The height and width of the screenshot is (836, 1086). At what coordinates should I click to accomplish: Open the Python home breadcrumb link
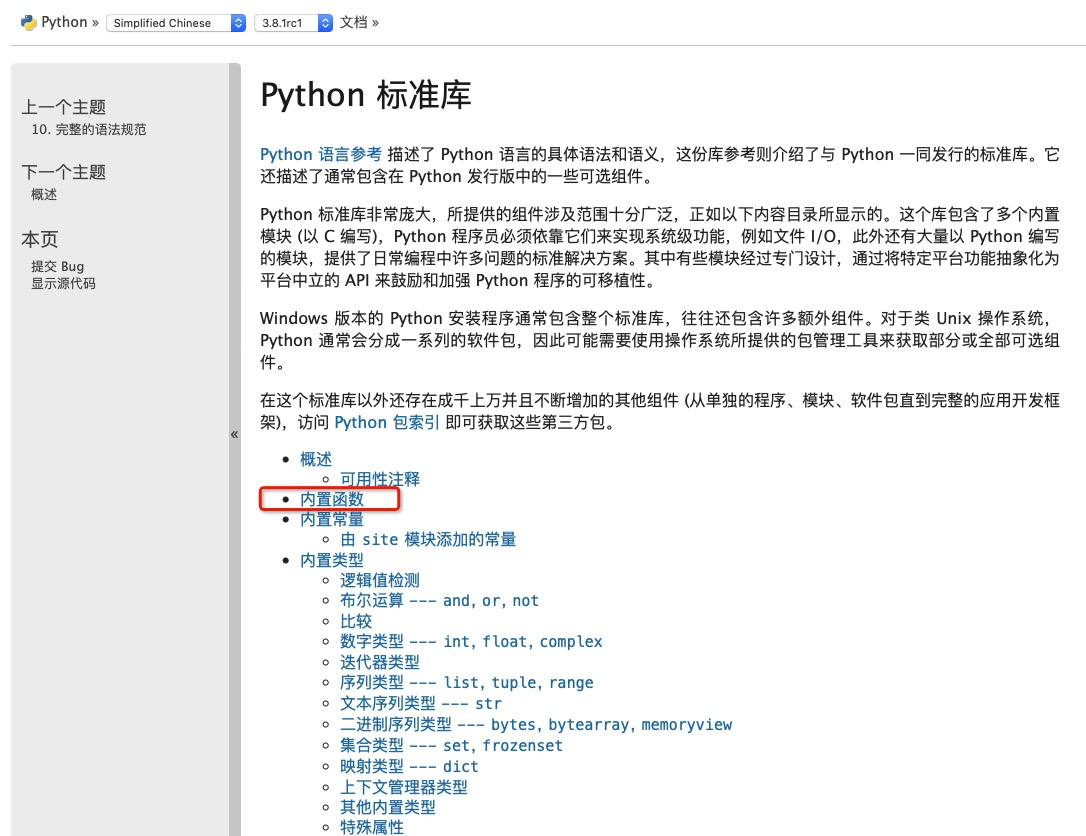point(64,22)
